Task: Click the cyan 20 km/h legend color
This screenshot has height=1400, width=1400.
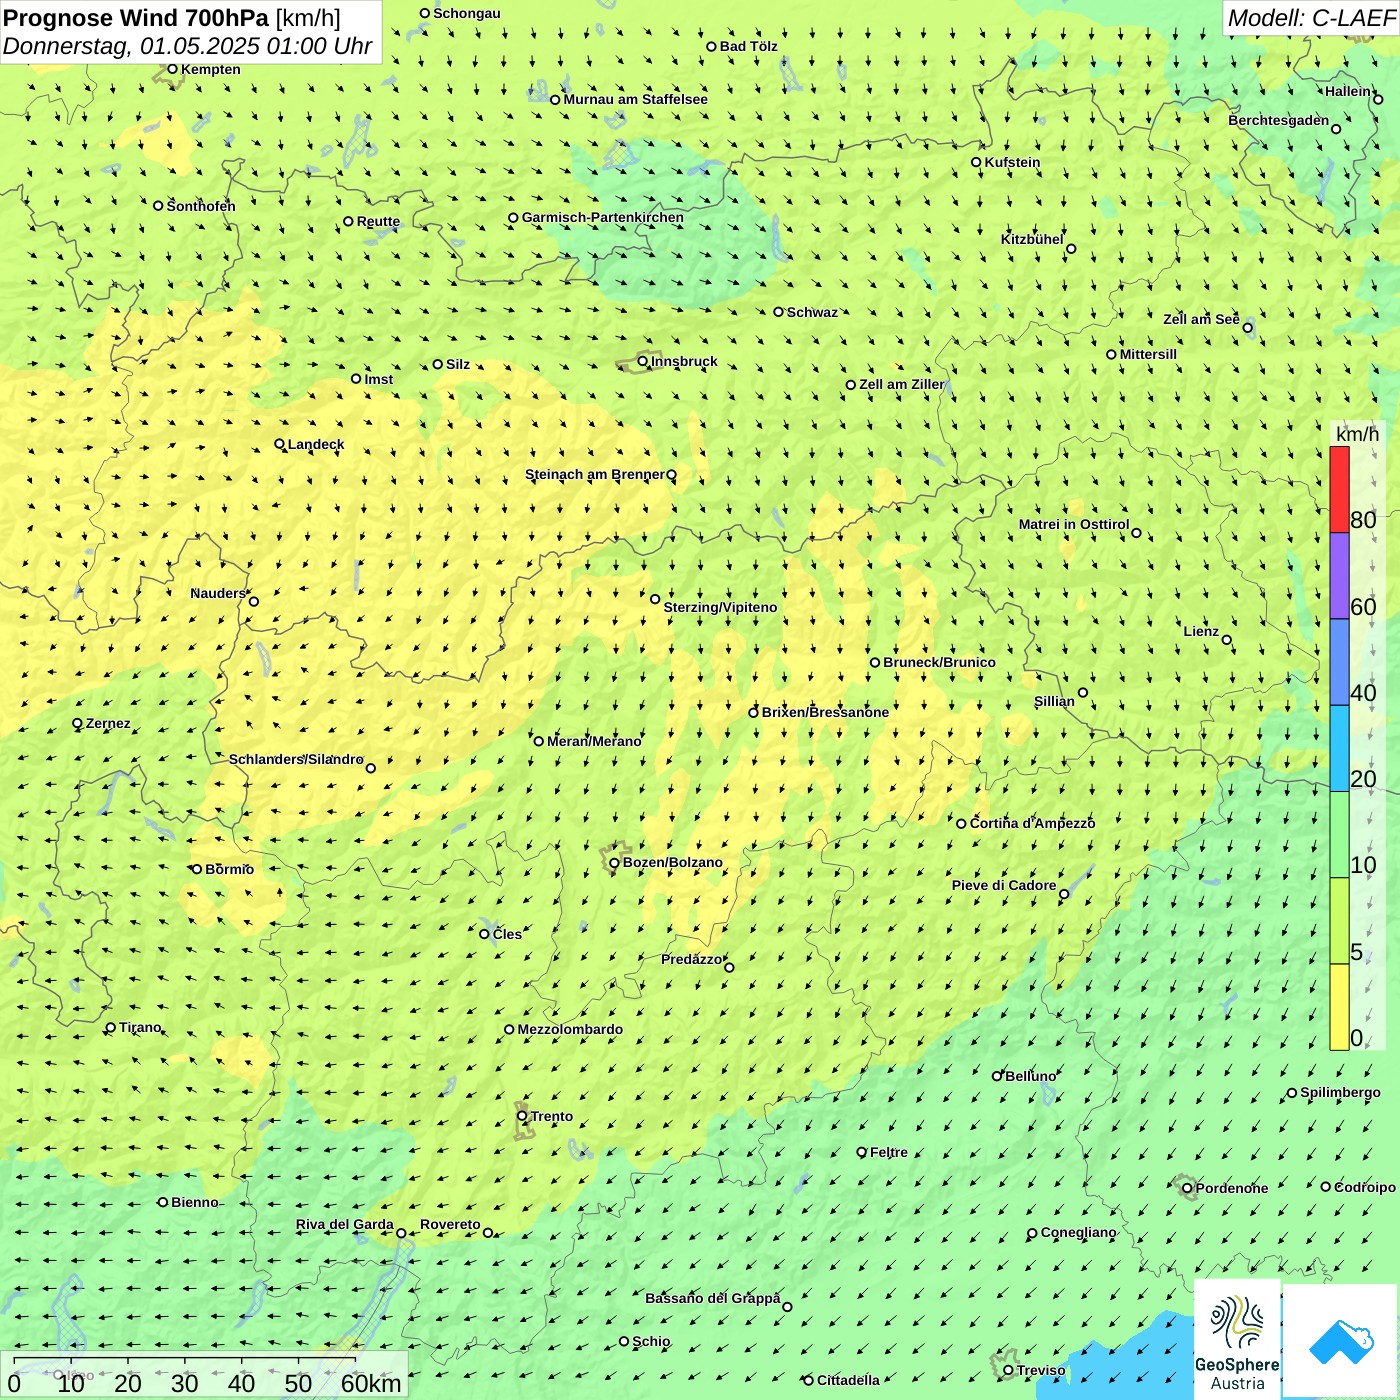Action: click(1339, 748)
